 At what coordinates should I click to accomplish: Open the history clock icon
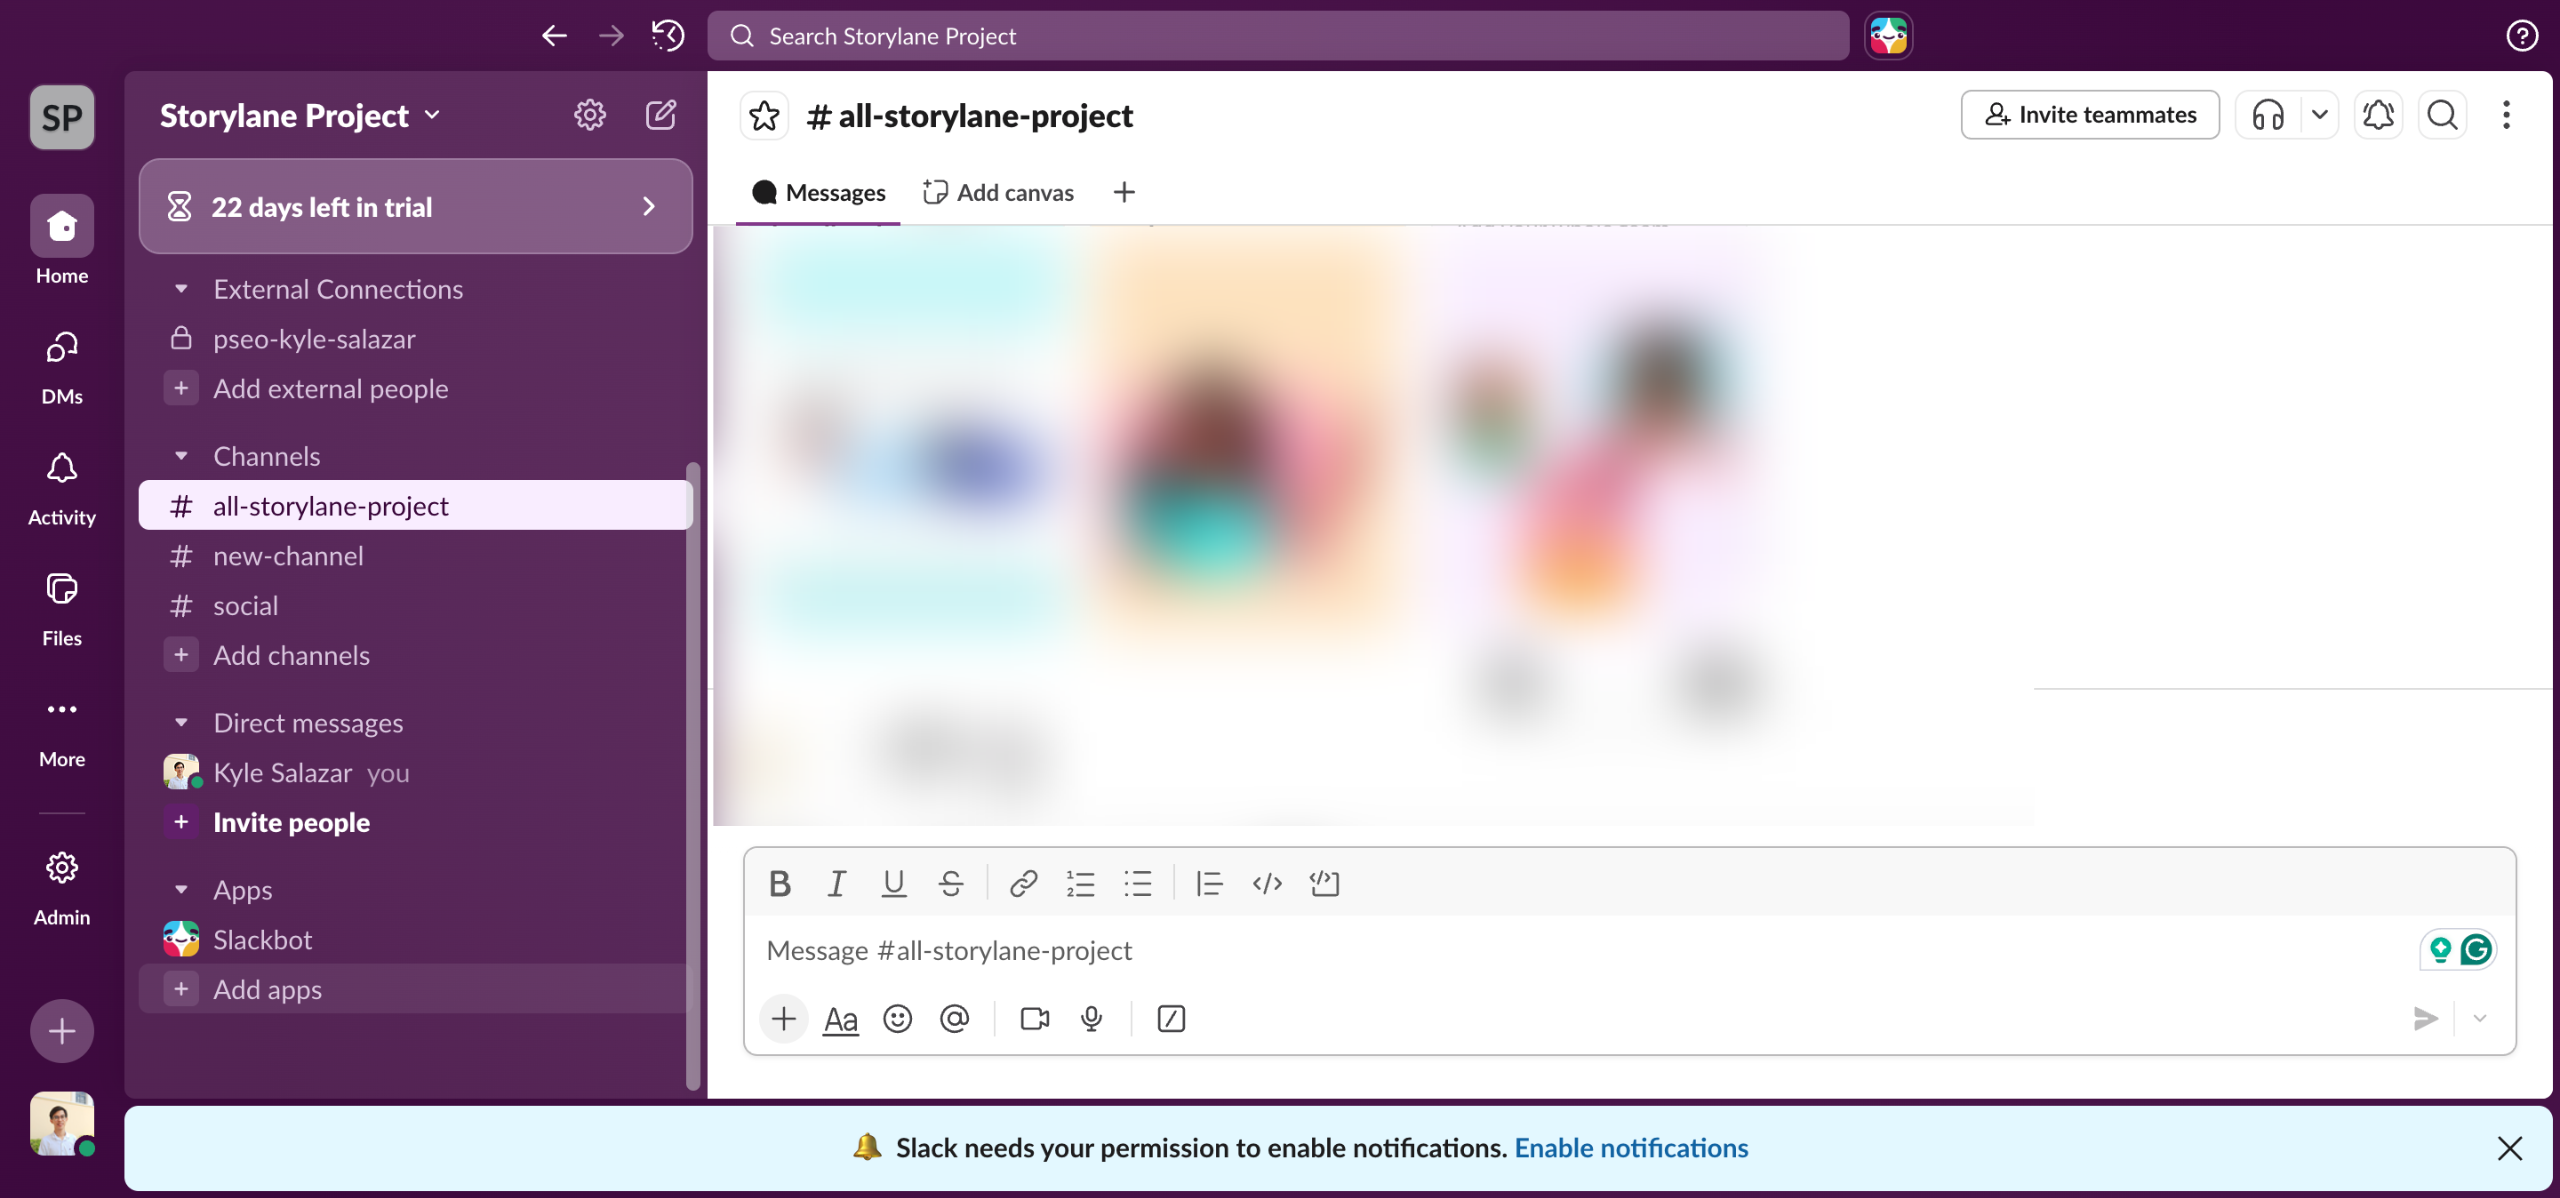[668, 36]
